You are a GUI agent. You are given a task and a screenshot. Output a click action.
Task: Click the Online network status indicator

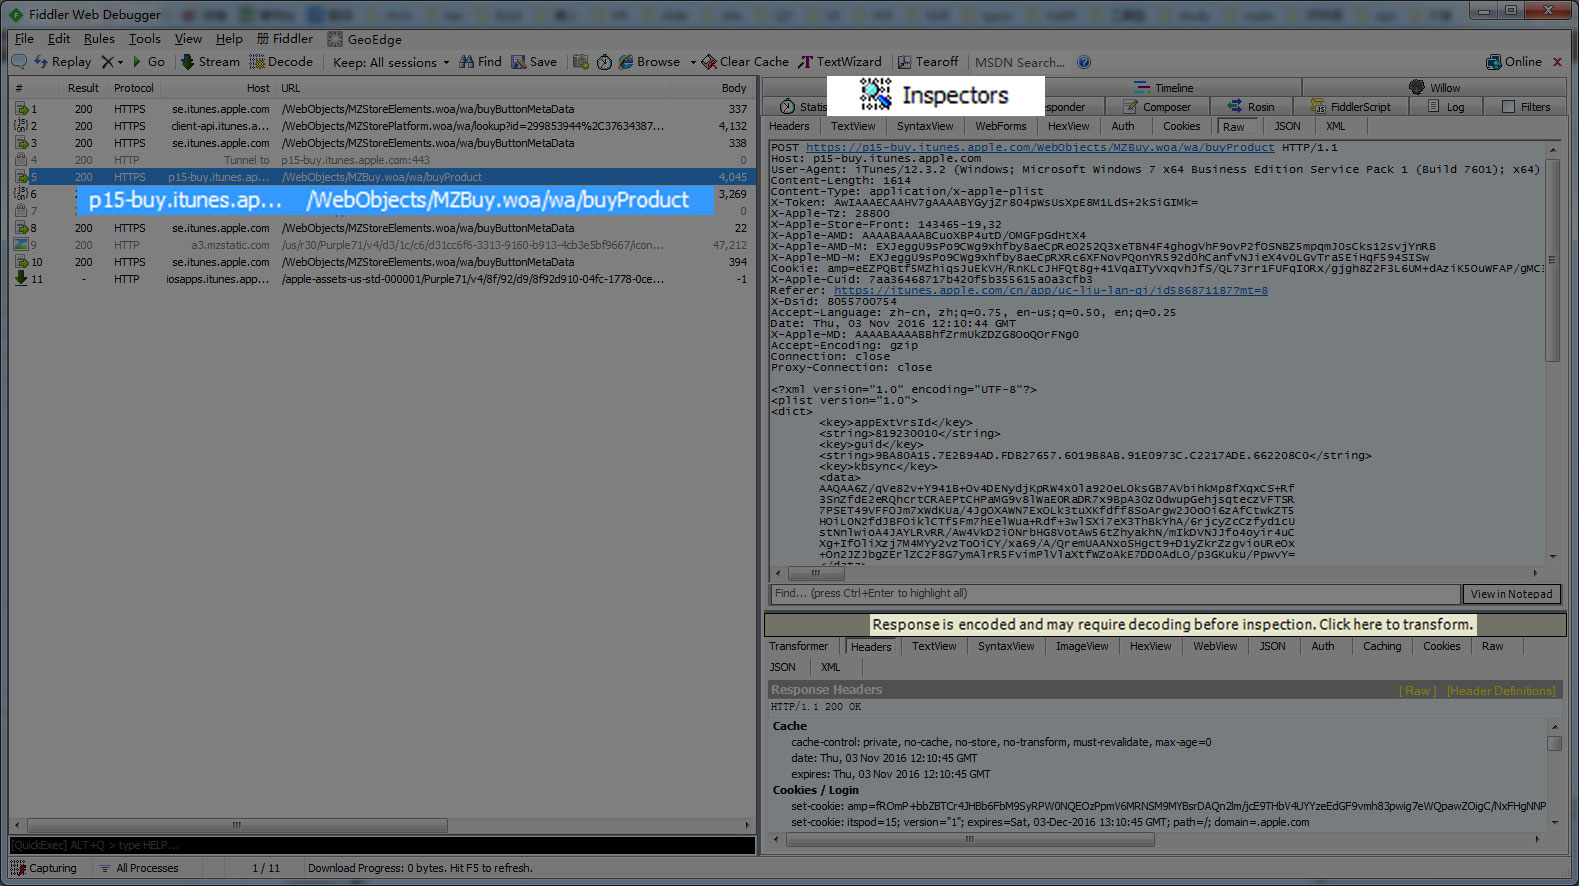click(1514, 62)
